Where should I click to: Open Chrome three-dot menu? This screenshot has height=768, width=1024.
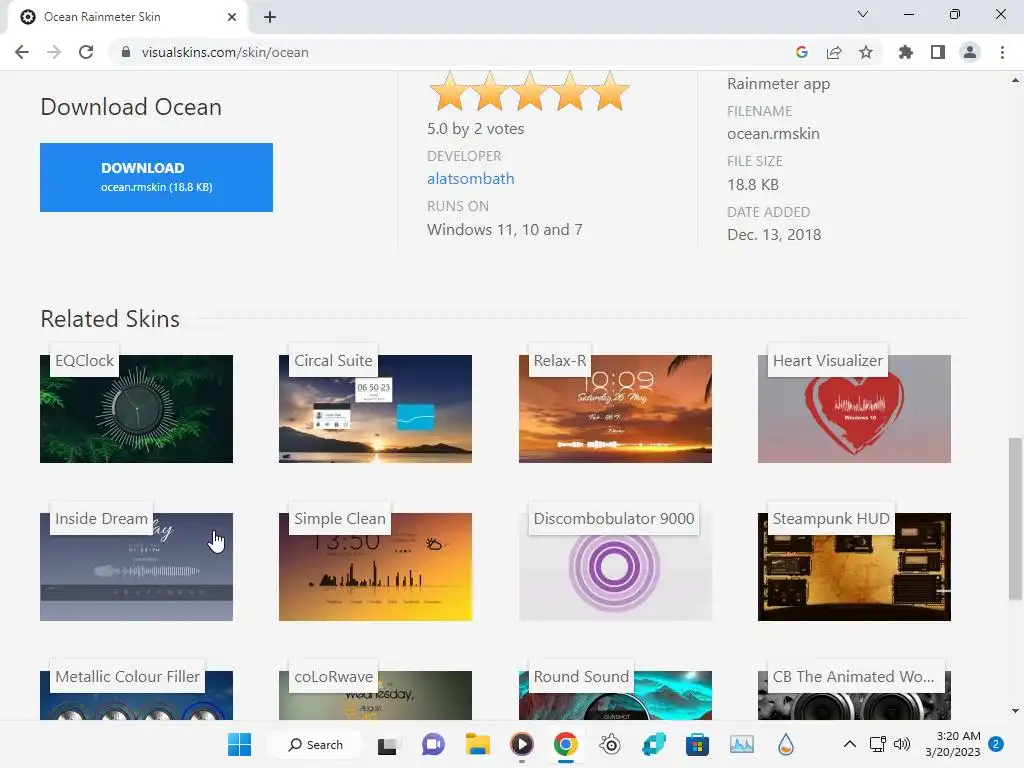coord(1002,52)
